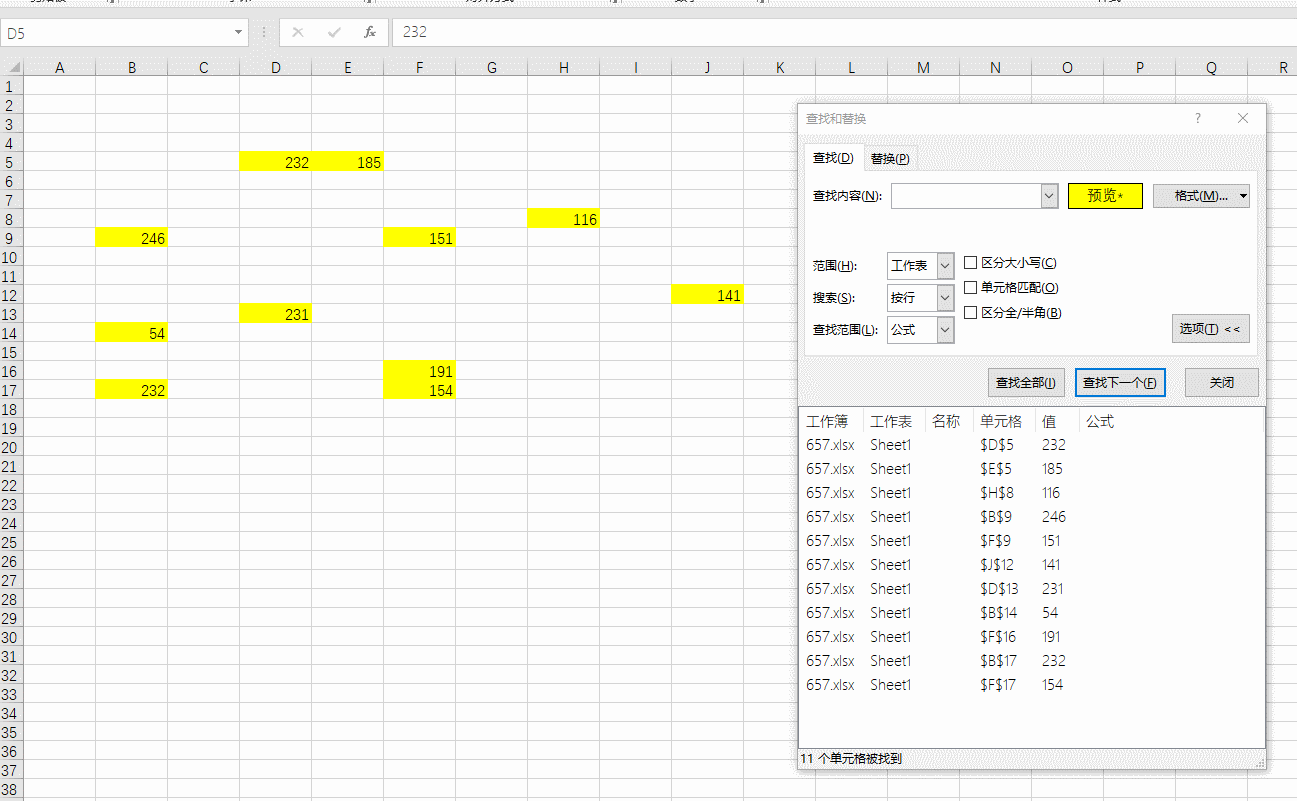The image size is (1297, 801).
Task: Collapse options with 选项(T) << button
Action: coord(1210,328)
